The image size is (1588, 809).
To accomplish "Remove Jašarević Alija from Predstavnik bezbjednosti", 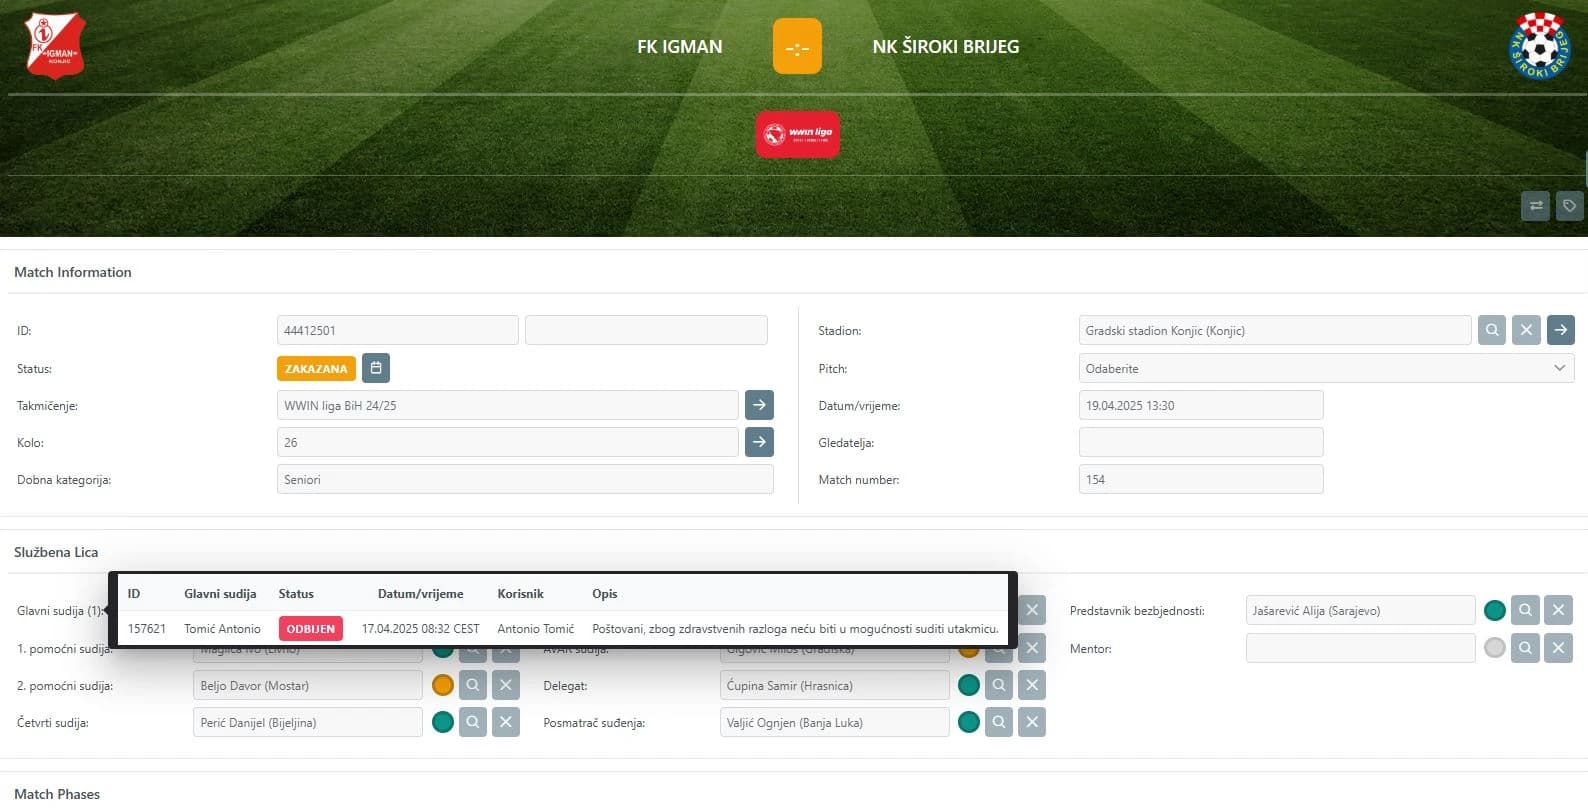I will pyautogui.click(x=1558, y=610).
